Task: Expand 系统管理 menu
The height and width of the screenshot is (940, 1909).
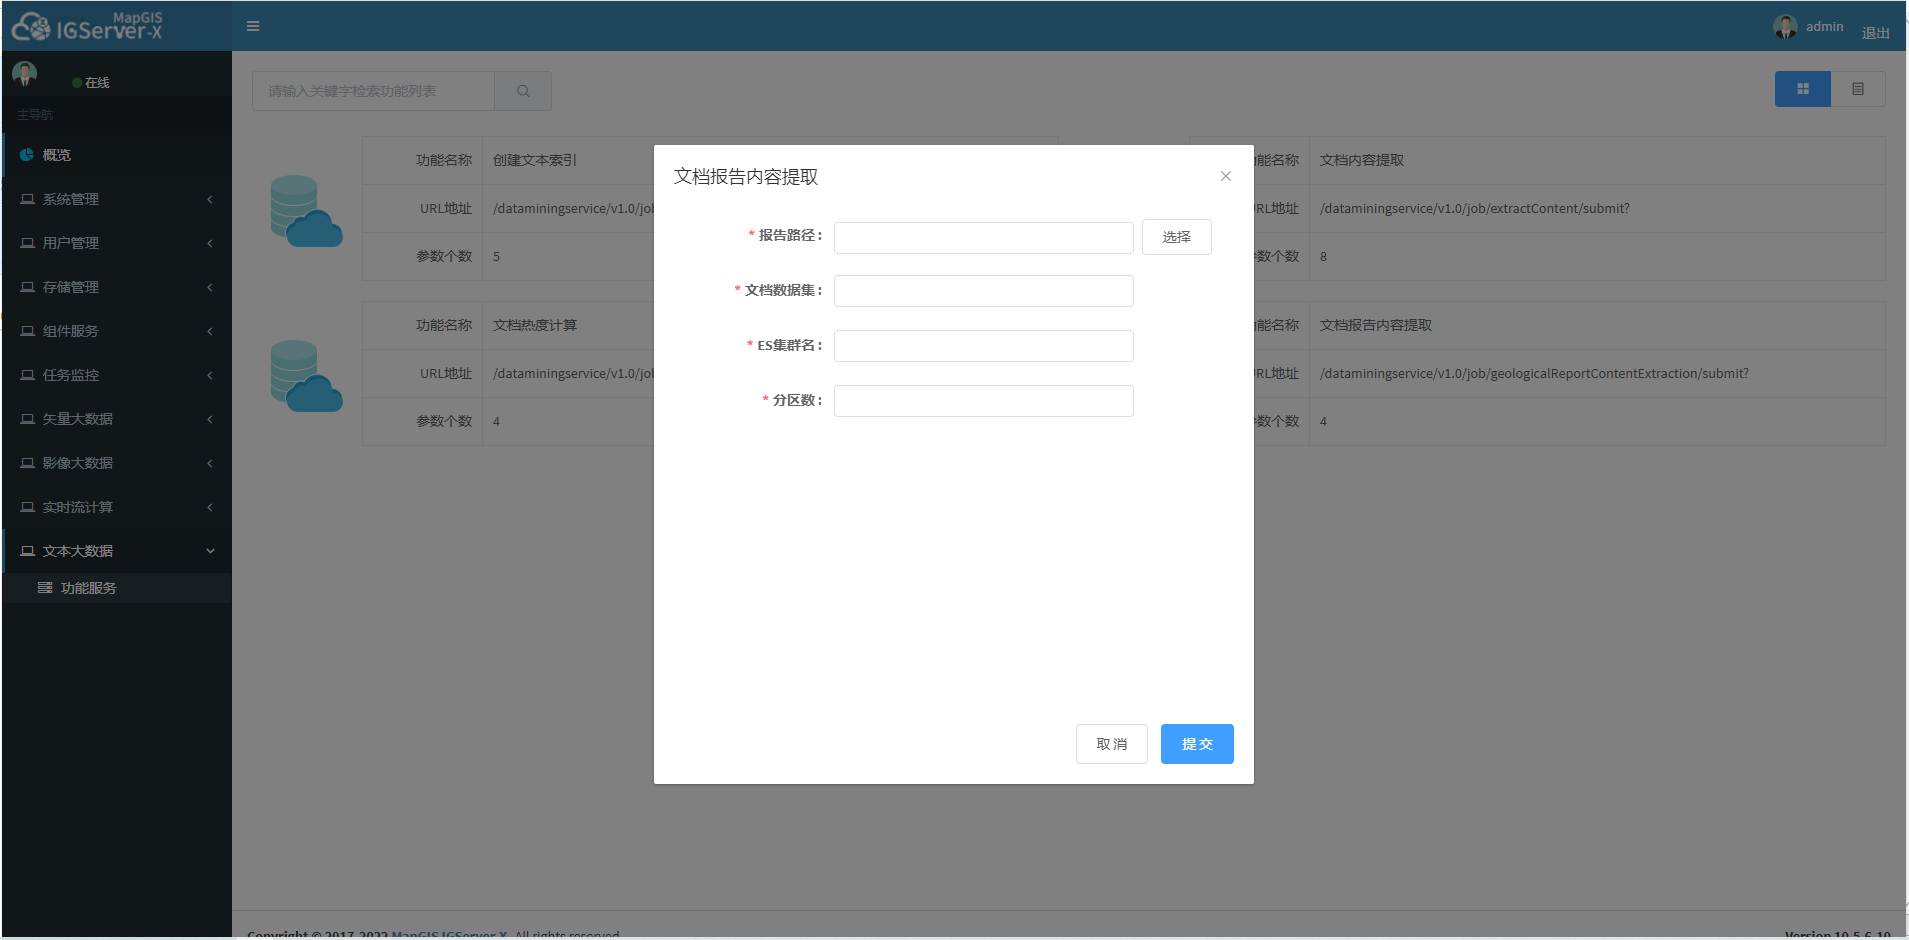Action: 116,199
